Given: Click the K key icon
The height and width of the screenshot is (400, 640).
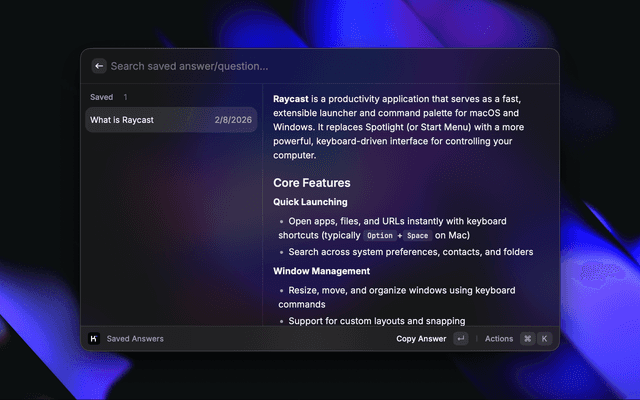Looking at the screenshot, I should [545, 339].
